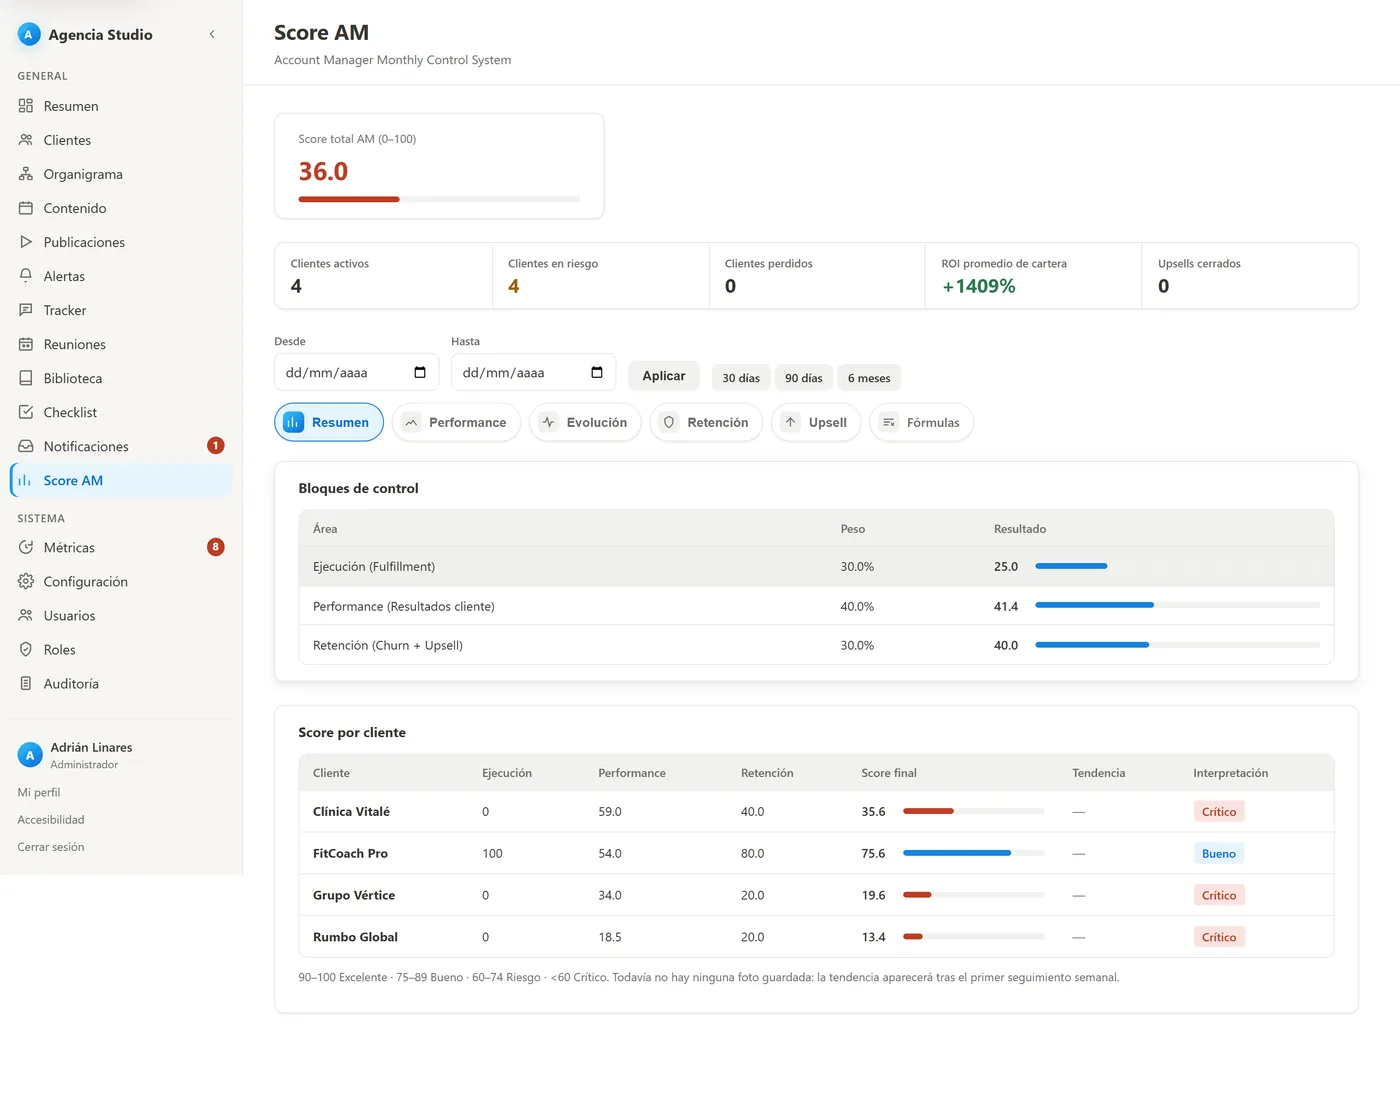Select the Resumen tab
Image resolution: width=1400 pixels, height=1095 pixels.
point(329,422)
